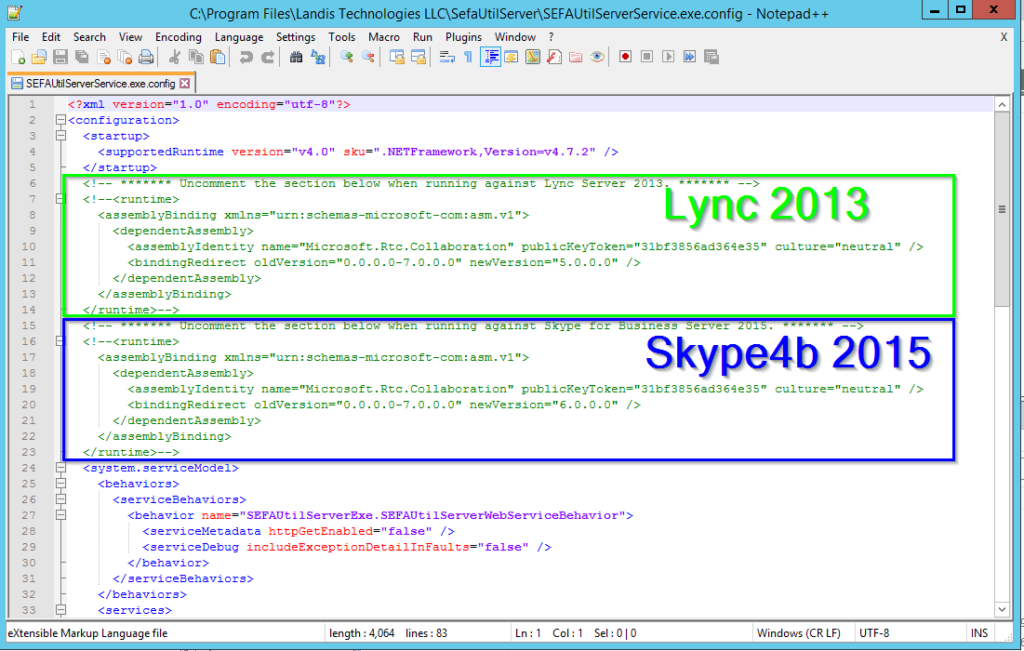1024x651 pixels.
Task: Open the Encoding menu
Action: [x=178, y=37]
